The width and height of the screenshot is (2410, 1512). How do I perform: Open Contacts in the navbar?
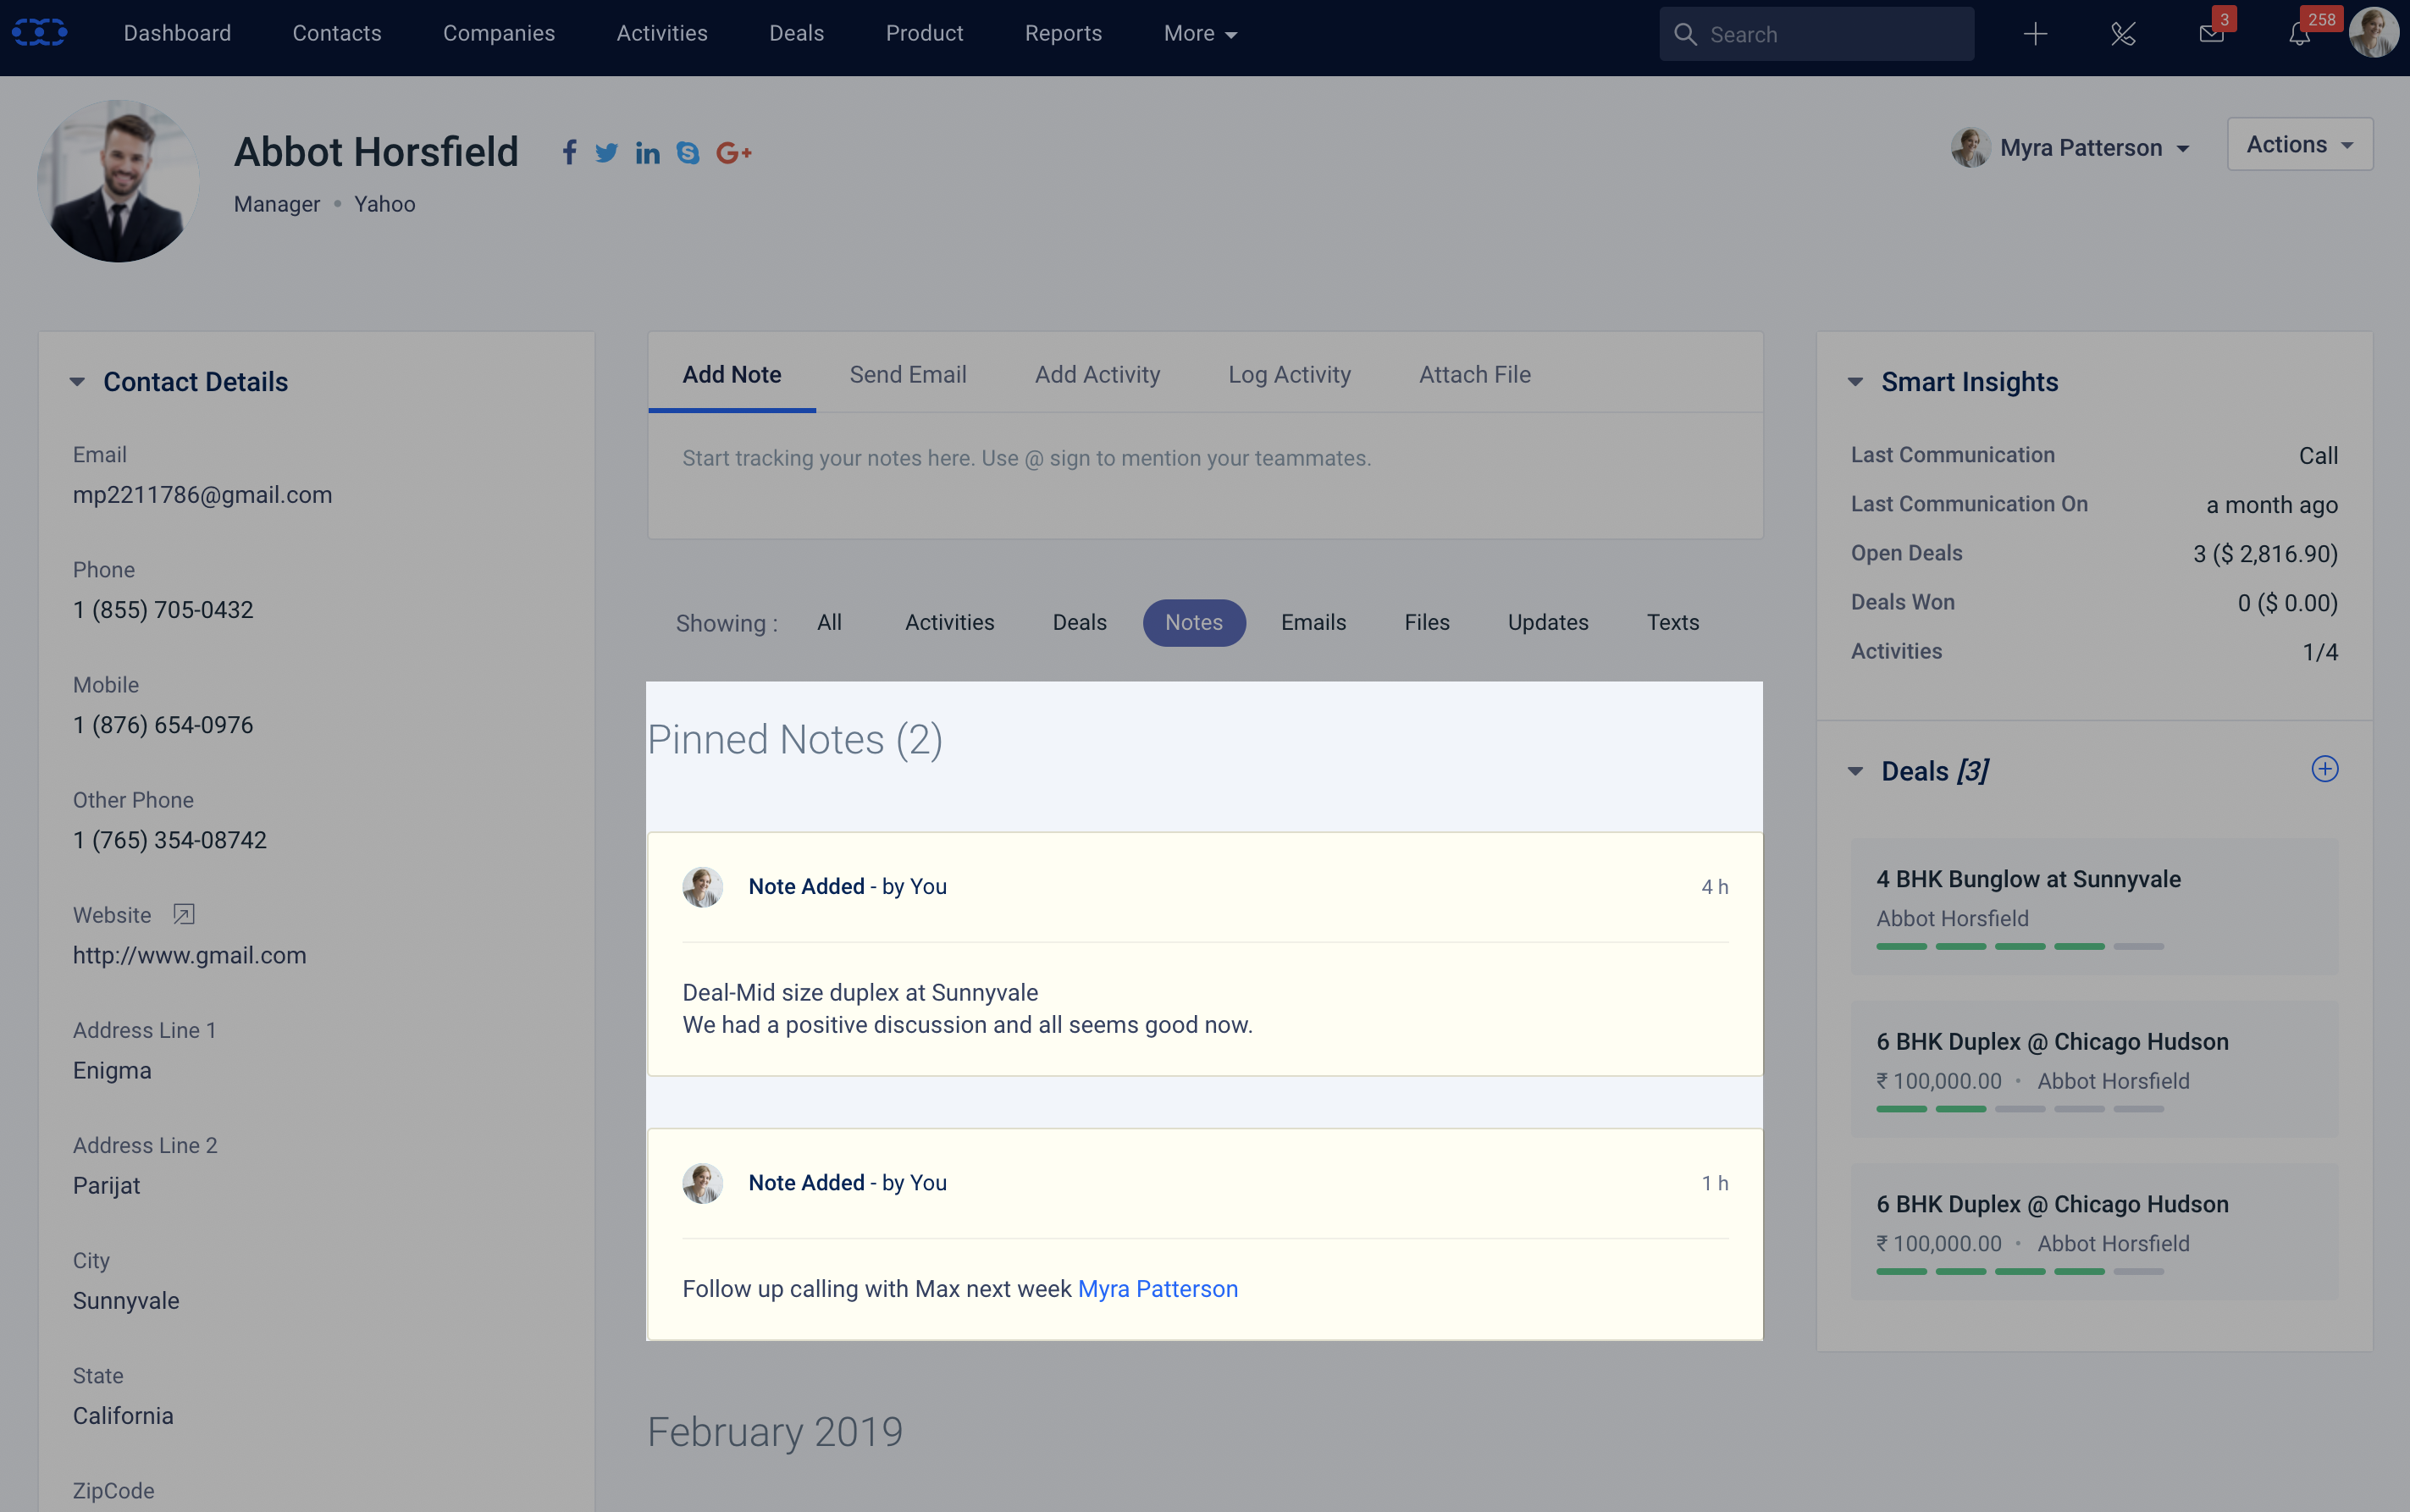click(337, 33)
